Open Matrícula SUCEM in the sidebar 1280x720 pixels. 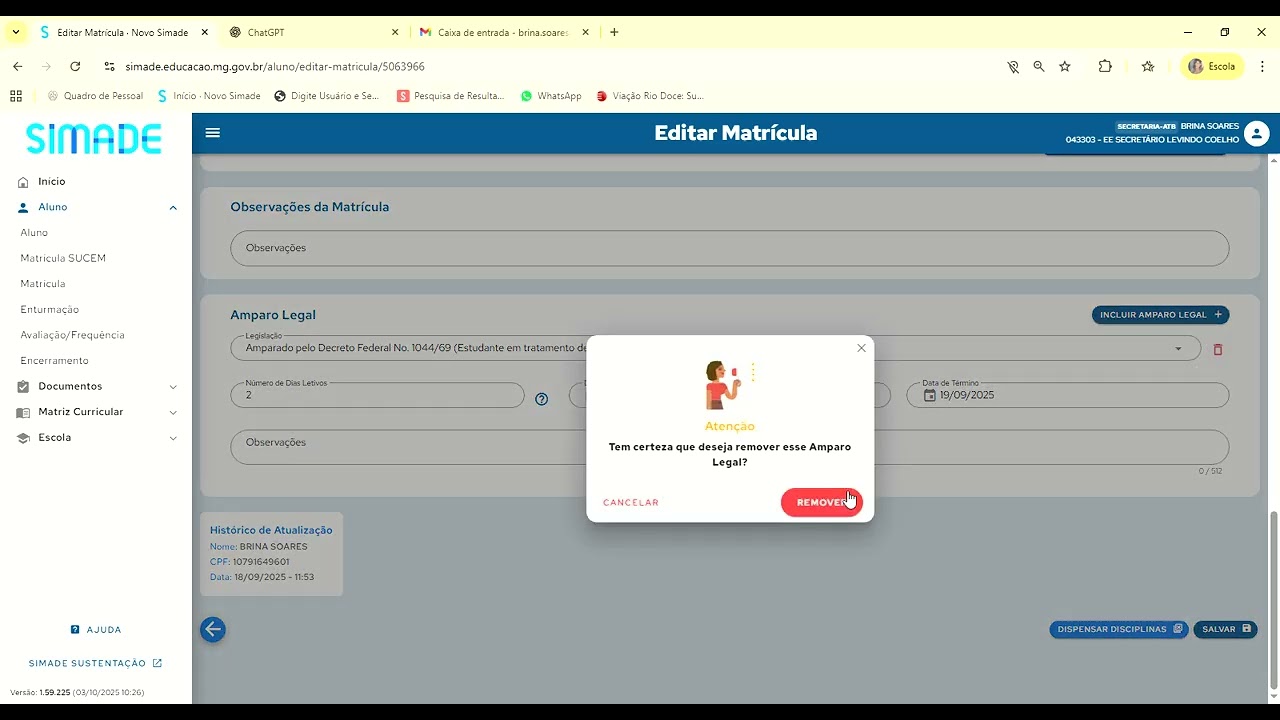click(x=63, y=258)
